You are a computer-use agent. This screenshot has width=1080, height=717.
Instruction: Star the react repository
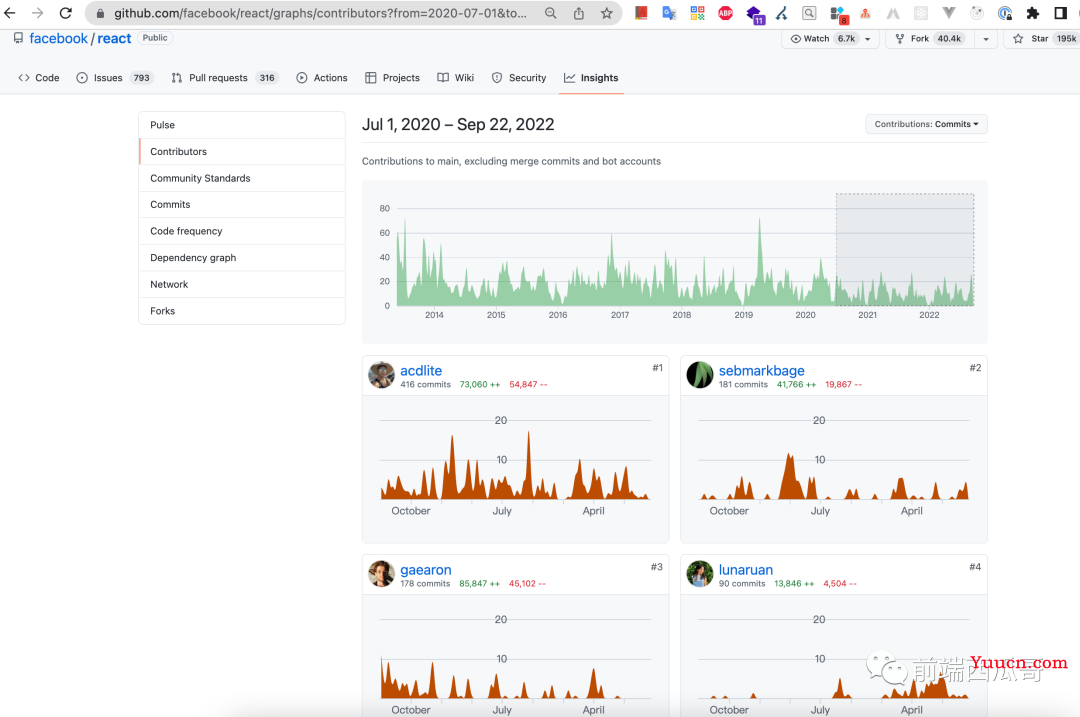(1043, 39)
